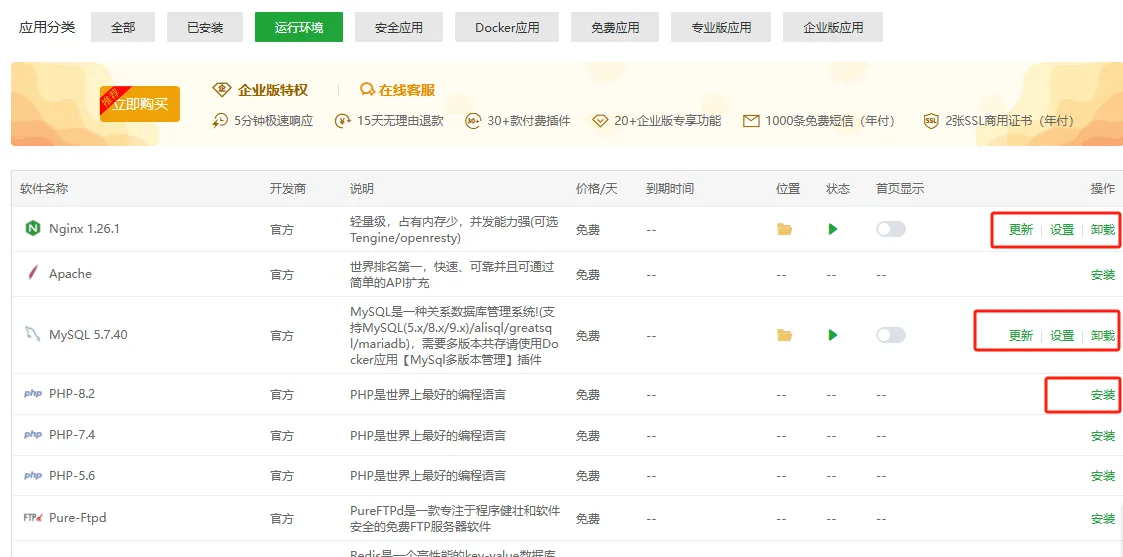Click the 状态 column header
Viewport: 1123px width, 557px height.
pos(838,189)
